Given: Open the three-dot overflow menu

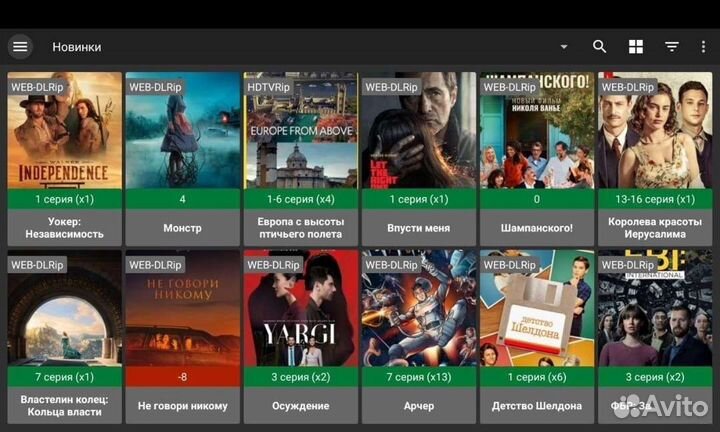Looking at the screenshot, I should (x=704, y=46).
